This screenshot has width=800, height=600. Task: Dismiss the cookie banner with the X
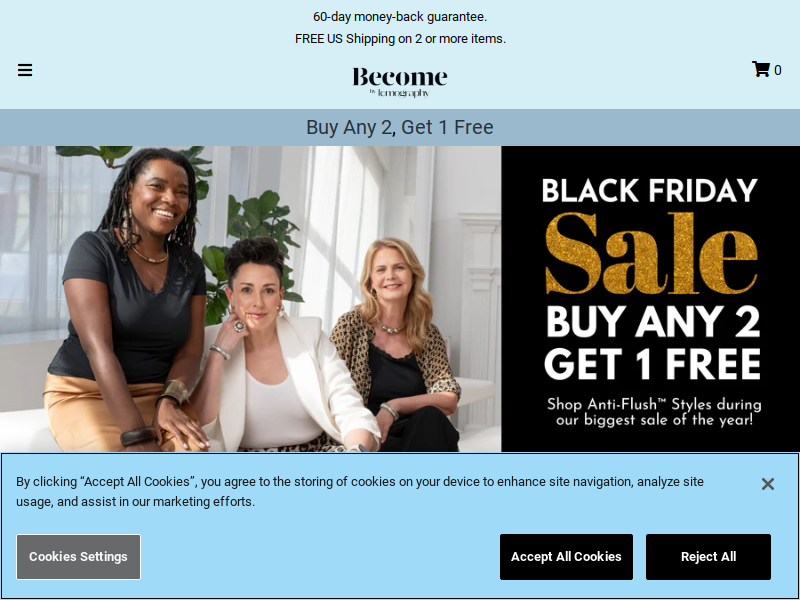pyautogui.click(x=767, y=484)
